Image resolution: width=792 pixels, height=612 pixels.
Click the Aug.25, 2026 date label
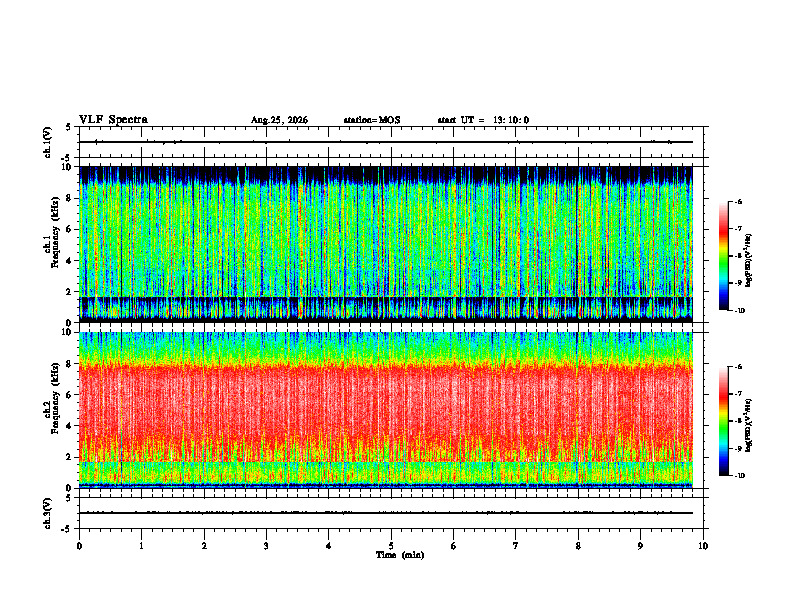click(279, 120)
